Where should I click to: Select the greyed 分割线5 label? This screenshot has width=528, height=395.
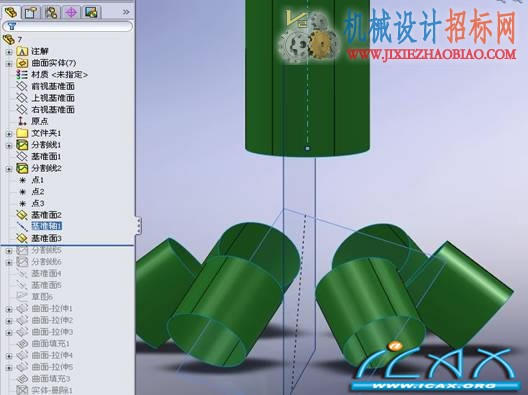click(46, 250)
